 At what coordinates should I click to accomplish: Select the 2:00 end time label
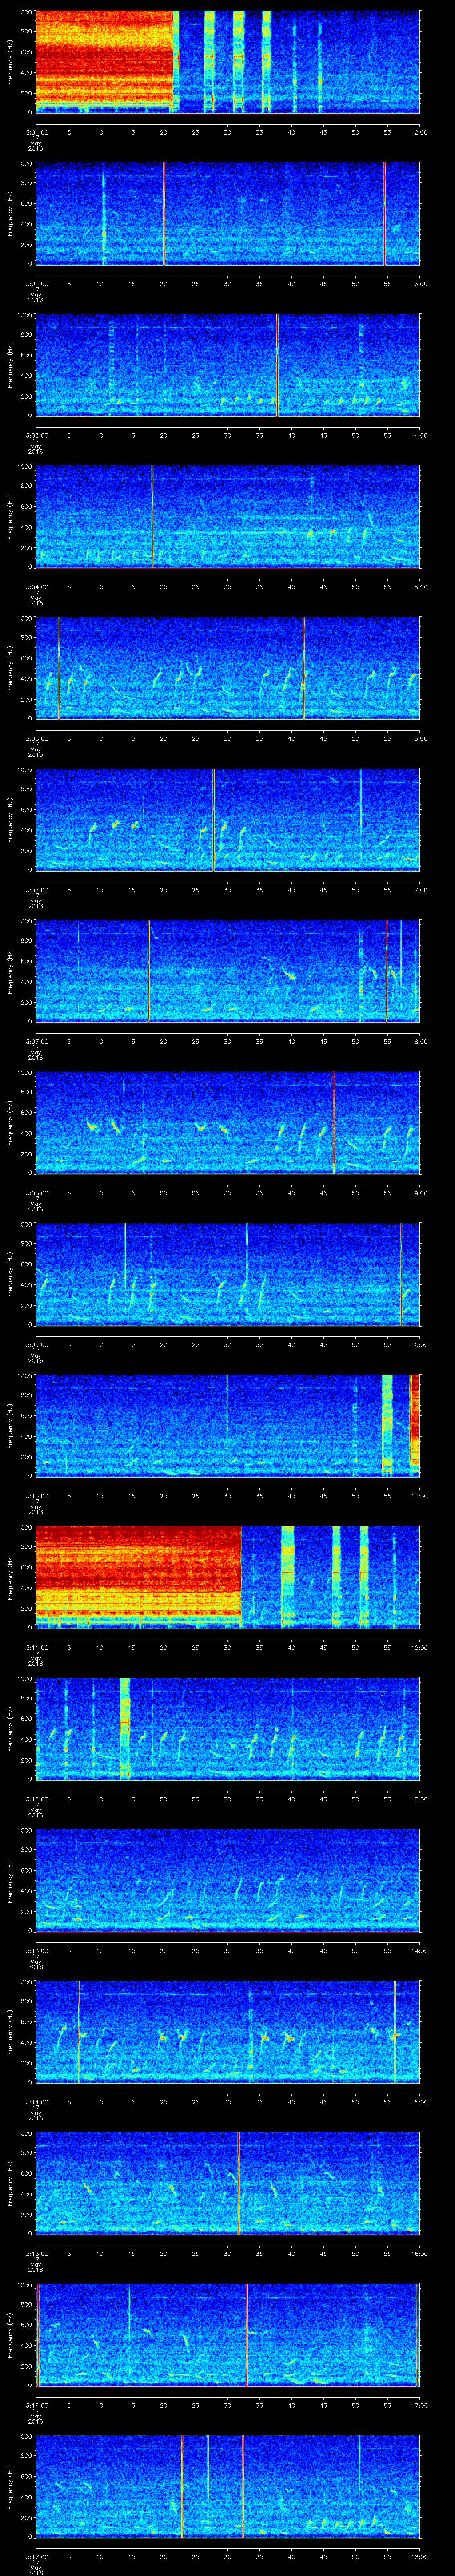[420, 131]
